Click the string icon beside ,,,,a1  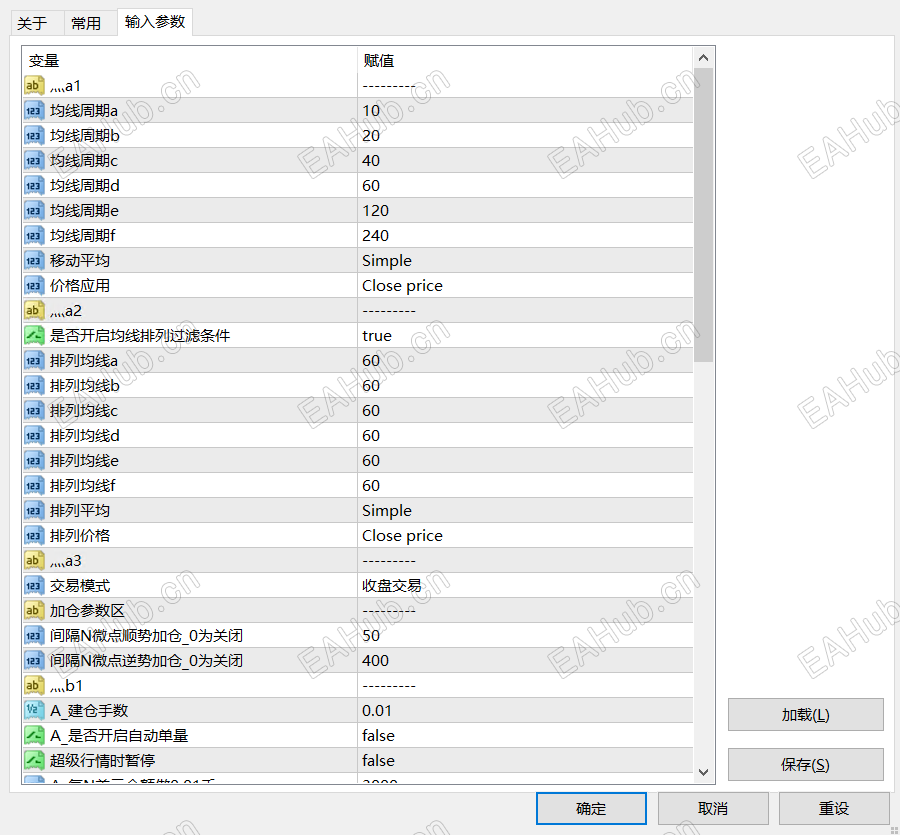[x=34, y=86]
